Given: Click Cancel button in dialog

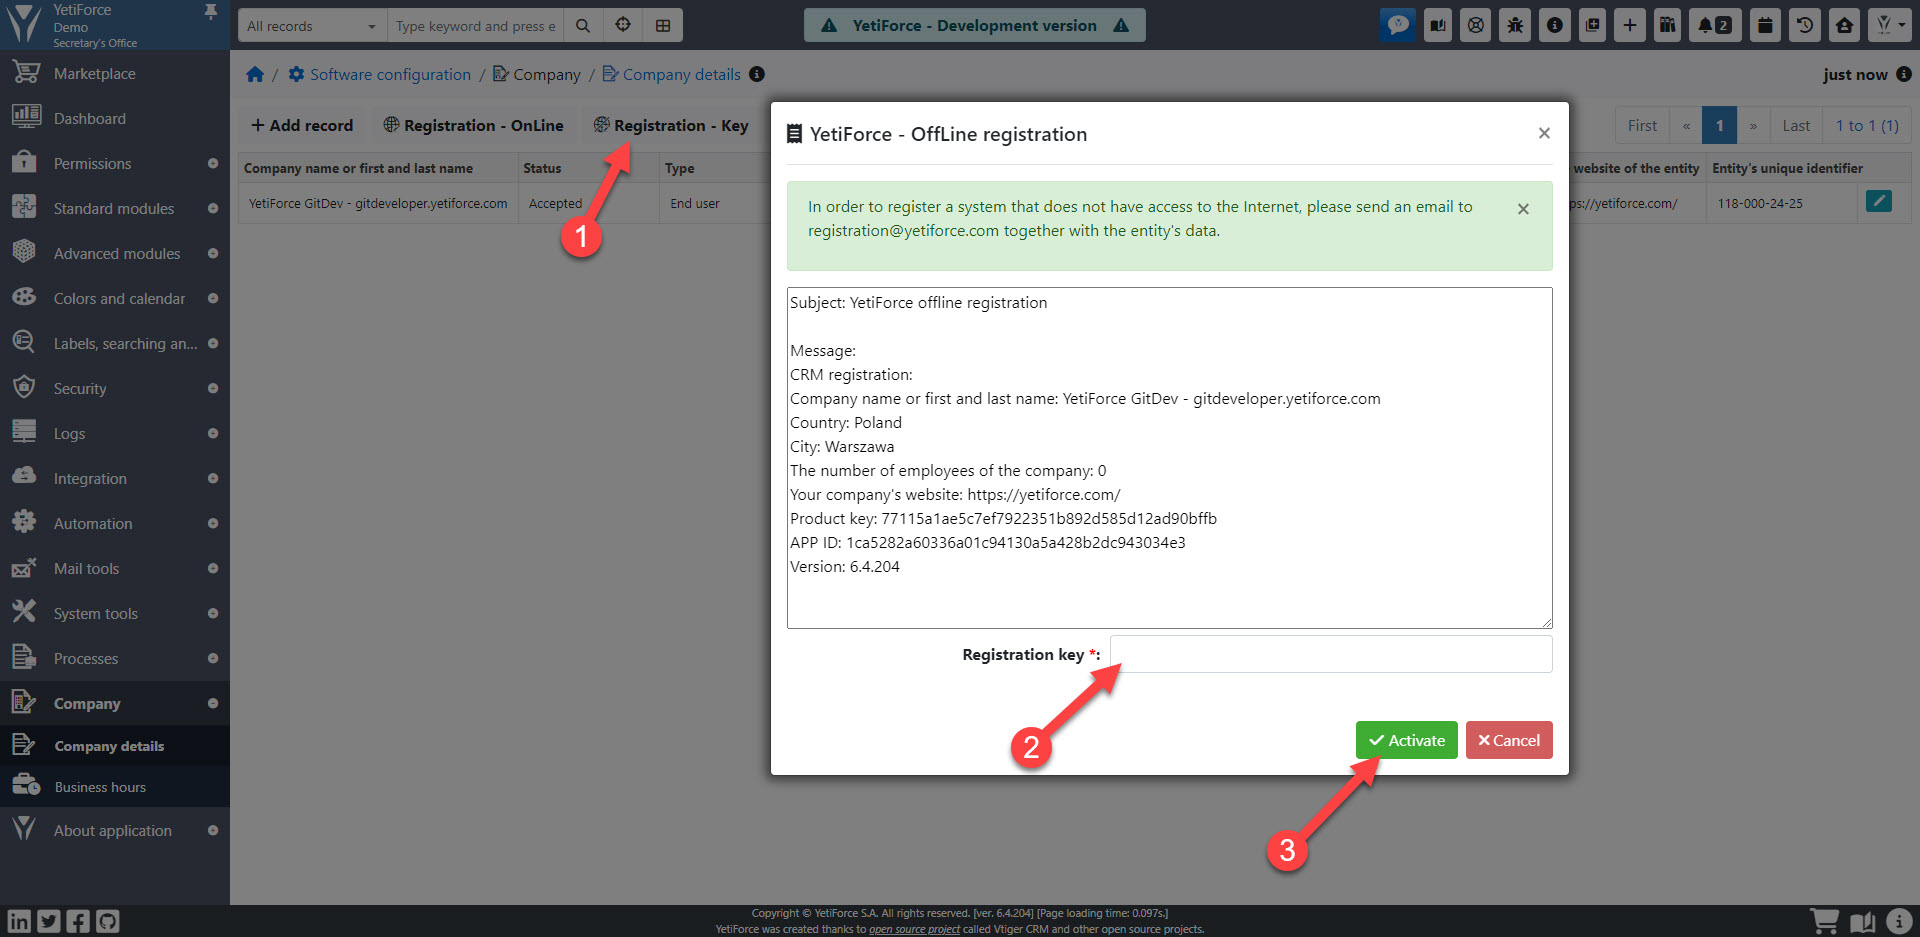Looking at the screenshot, I should 1509,740.
